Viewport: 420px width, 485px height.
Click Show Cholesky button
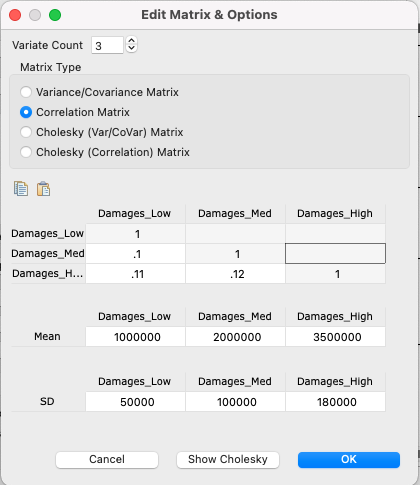(228, 460)
